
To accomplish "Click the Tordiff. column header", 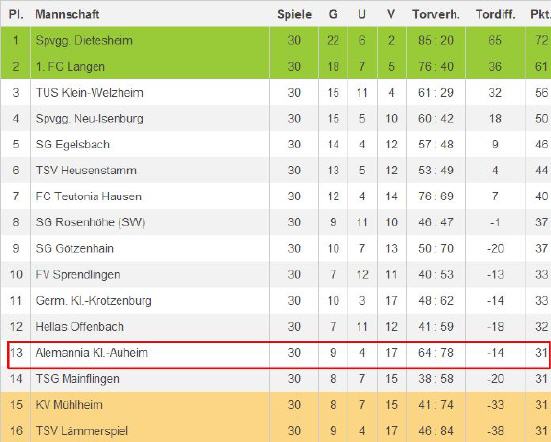I will tap(495, 14).
